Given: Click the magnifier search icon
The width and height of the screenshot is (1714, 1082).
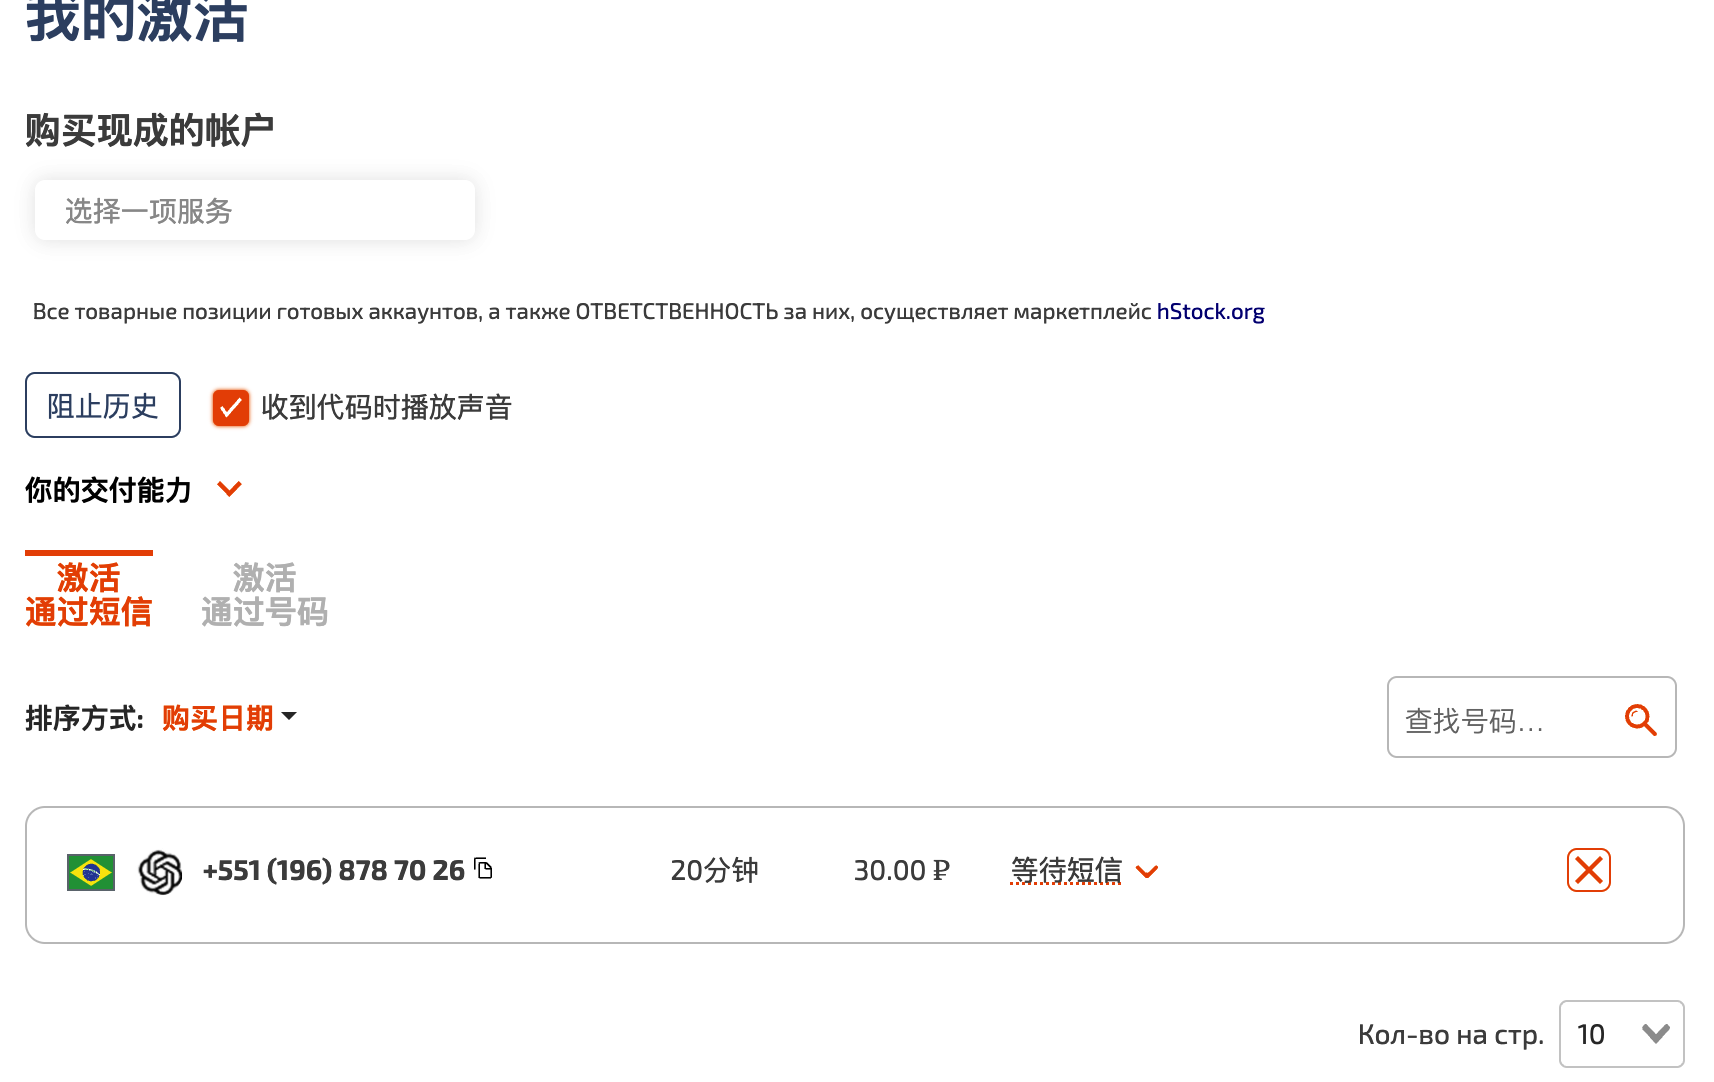Looking at the screenshot, I should click(x=1640, y=719).
